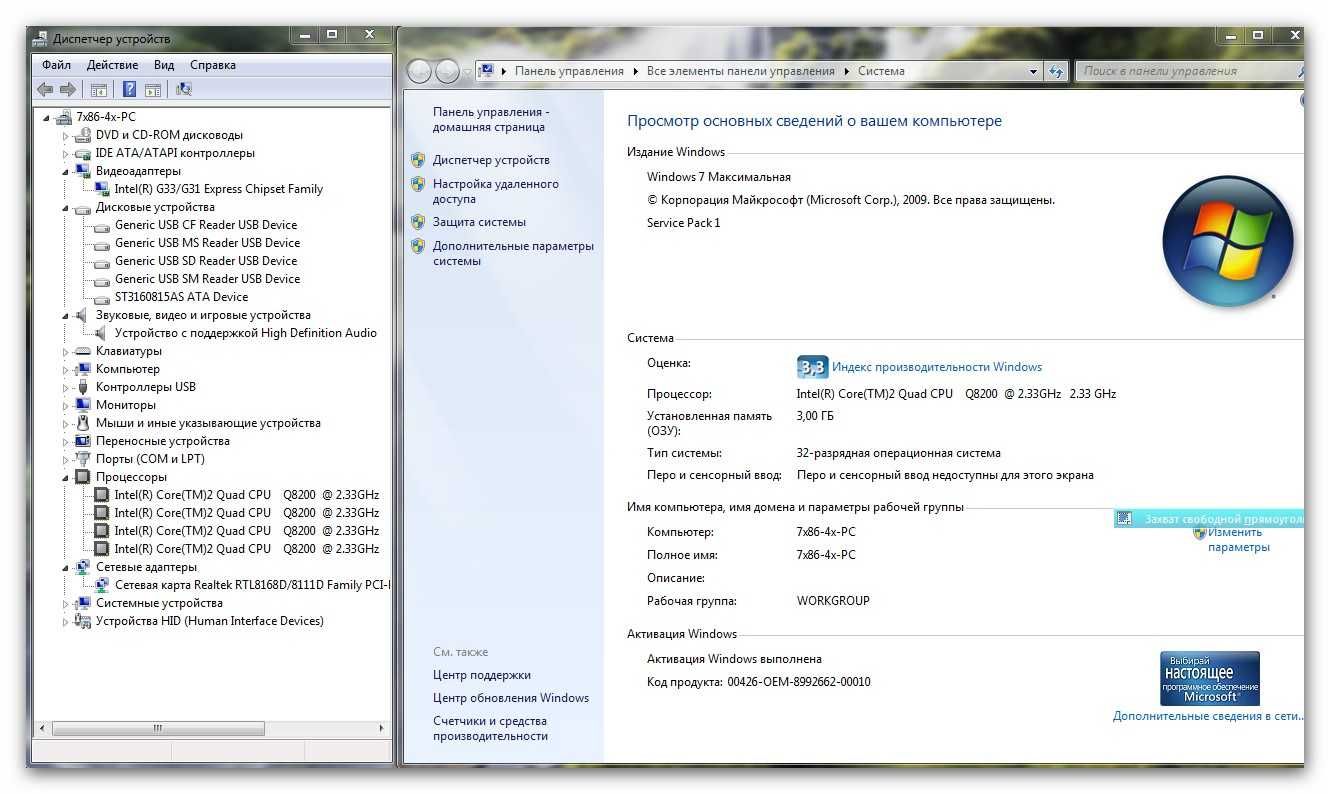The height and width of the screenshot is (794, 1330).
Task: Click the Forward arrow in Device Manager toolbar
Action: coord(67,89)
